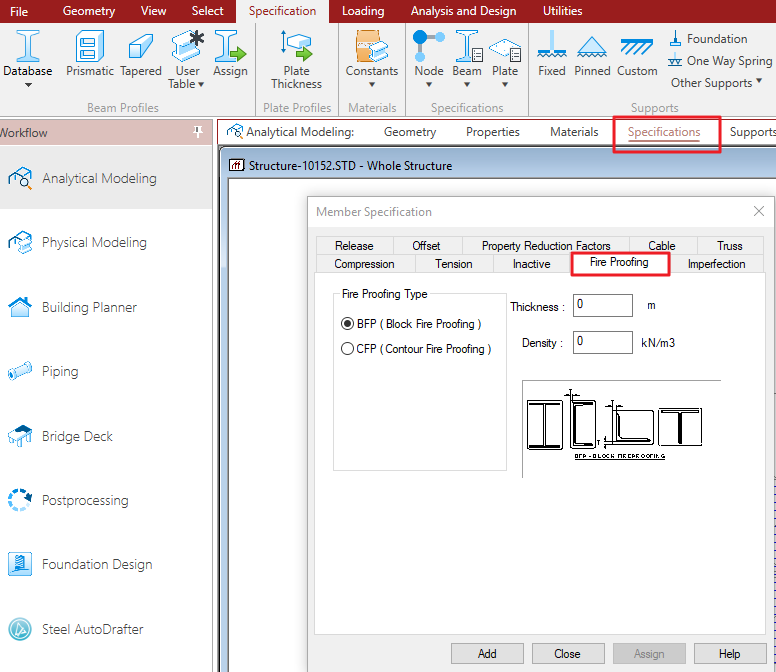Screen dimensions: 776x672
Task: Open the Imperfection tab
Action: (x=716, y=264)
